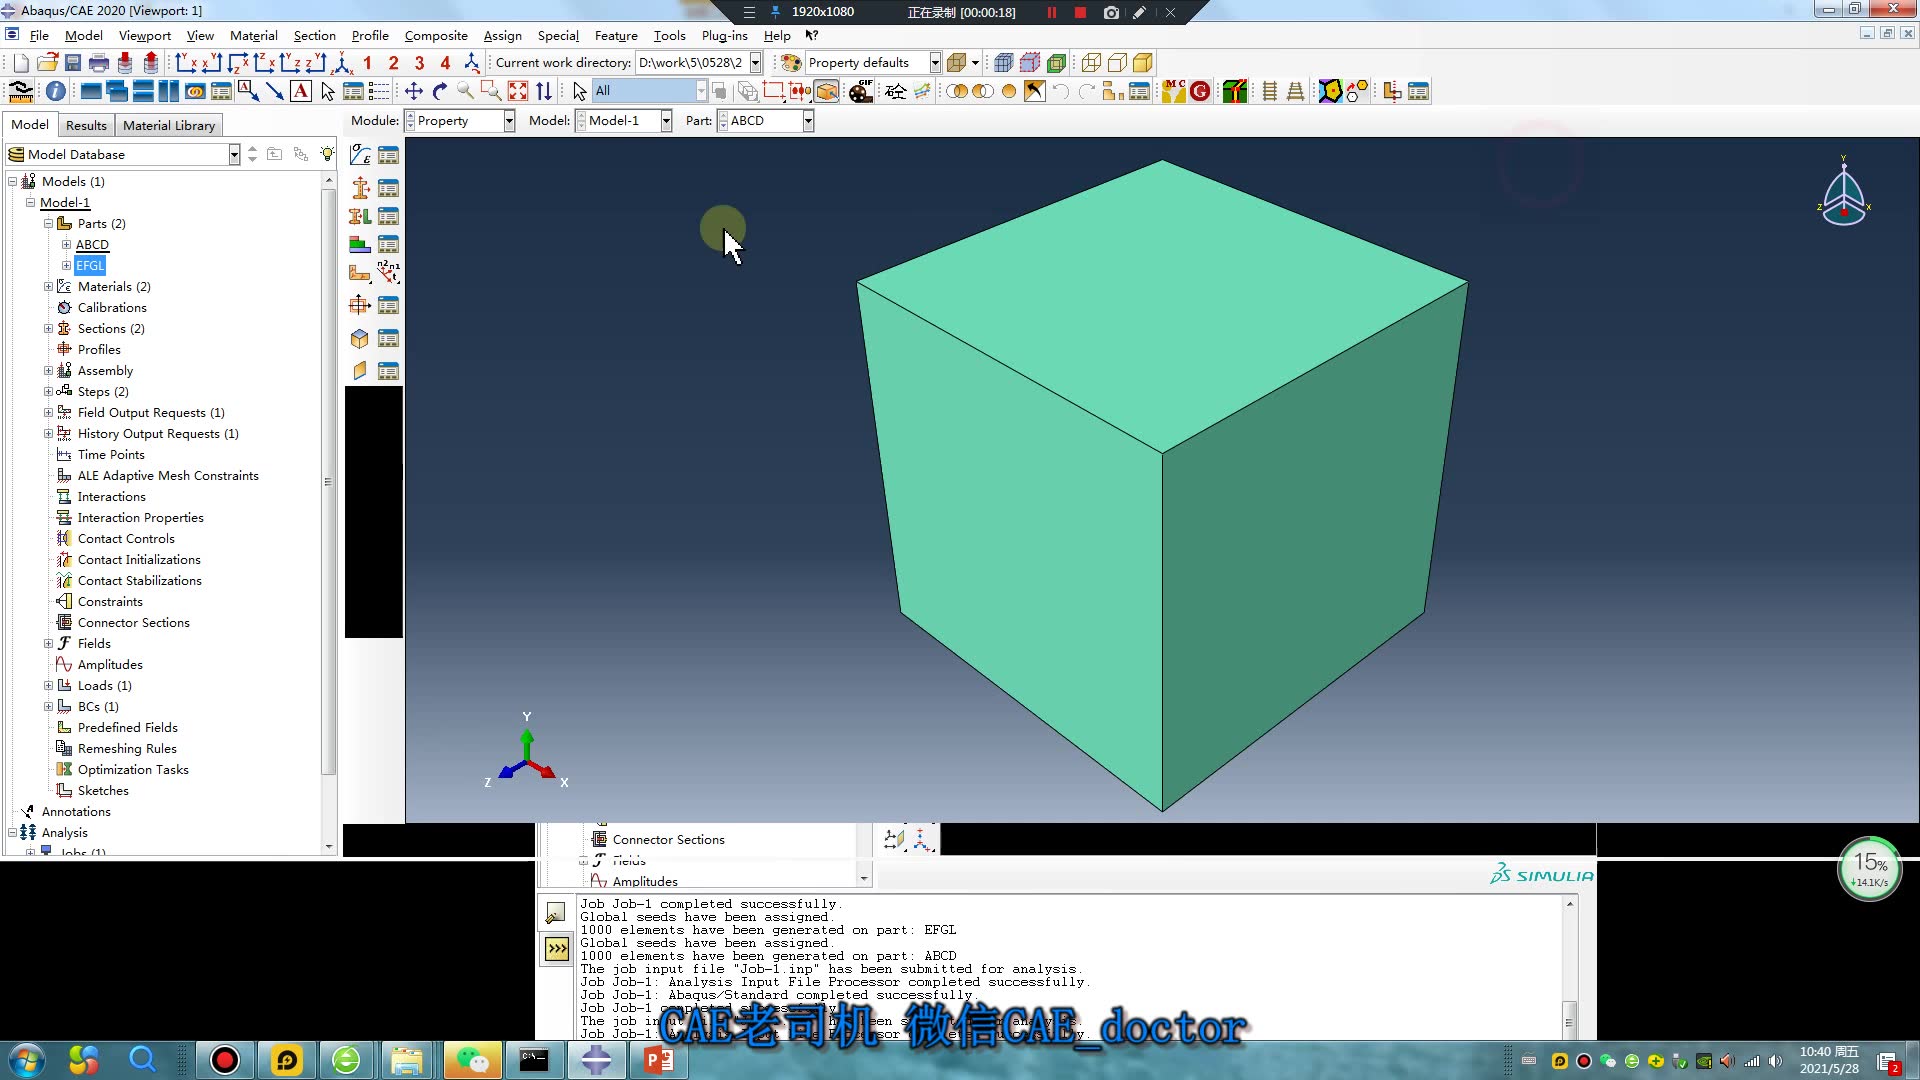
Task: Apply saved view number 4
Action: tap(445, 63)
